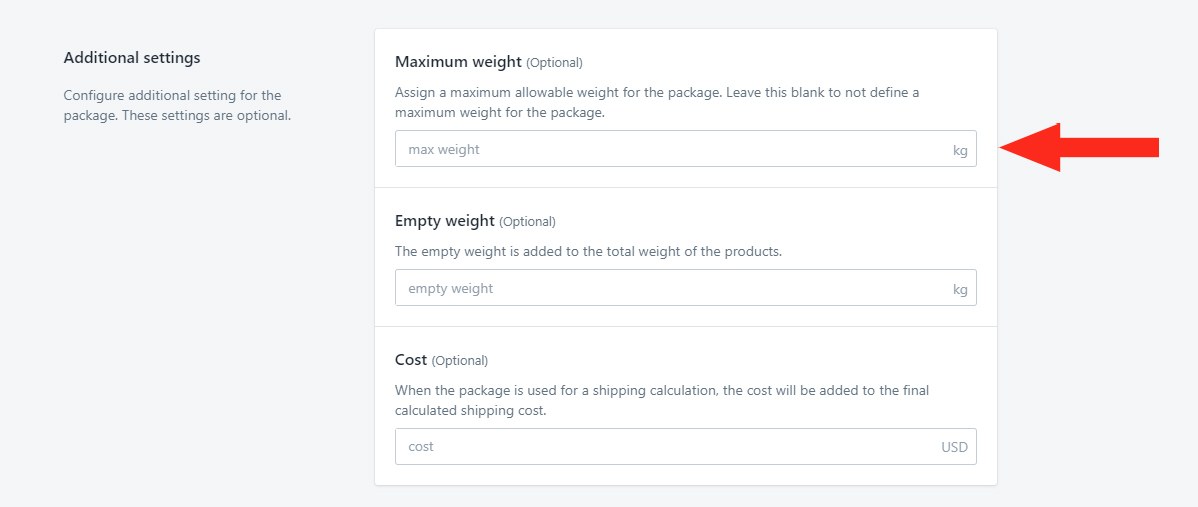Click the Empty weight label
The width and height of the screenshot is (1198, 507).
445,221
